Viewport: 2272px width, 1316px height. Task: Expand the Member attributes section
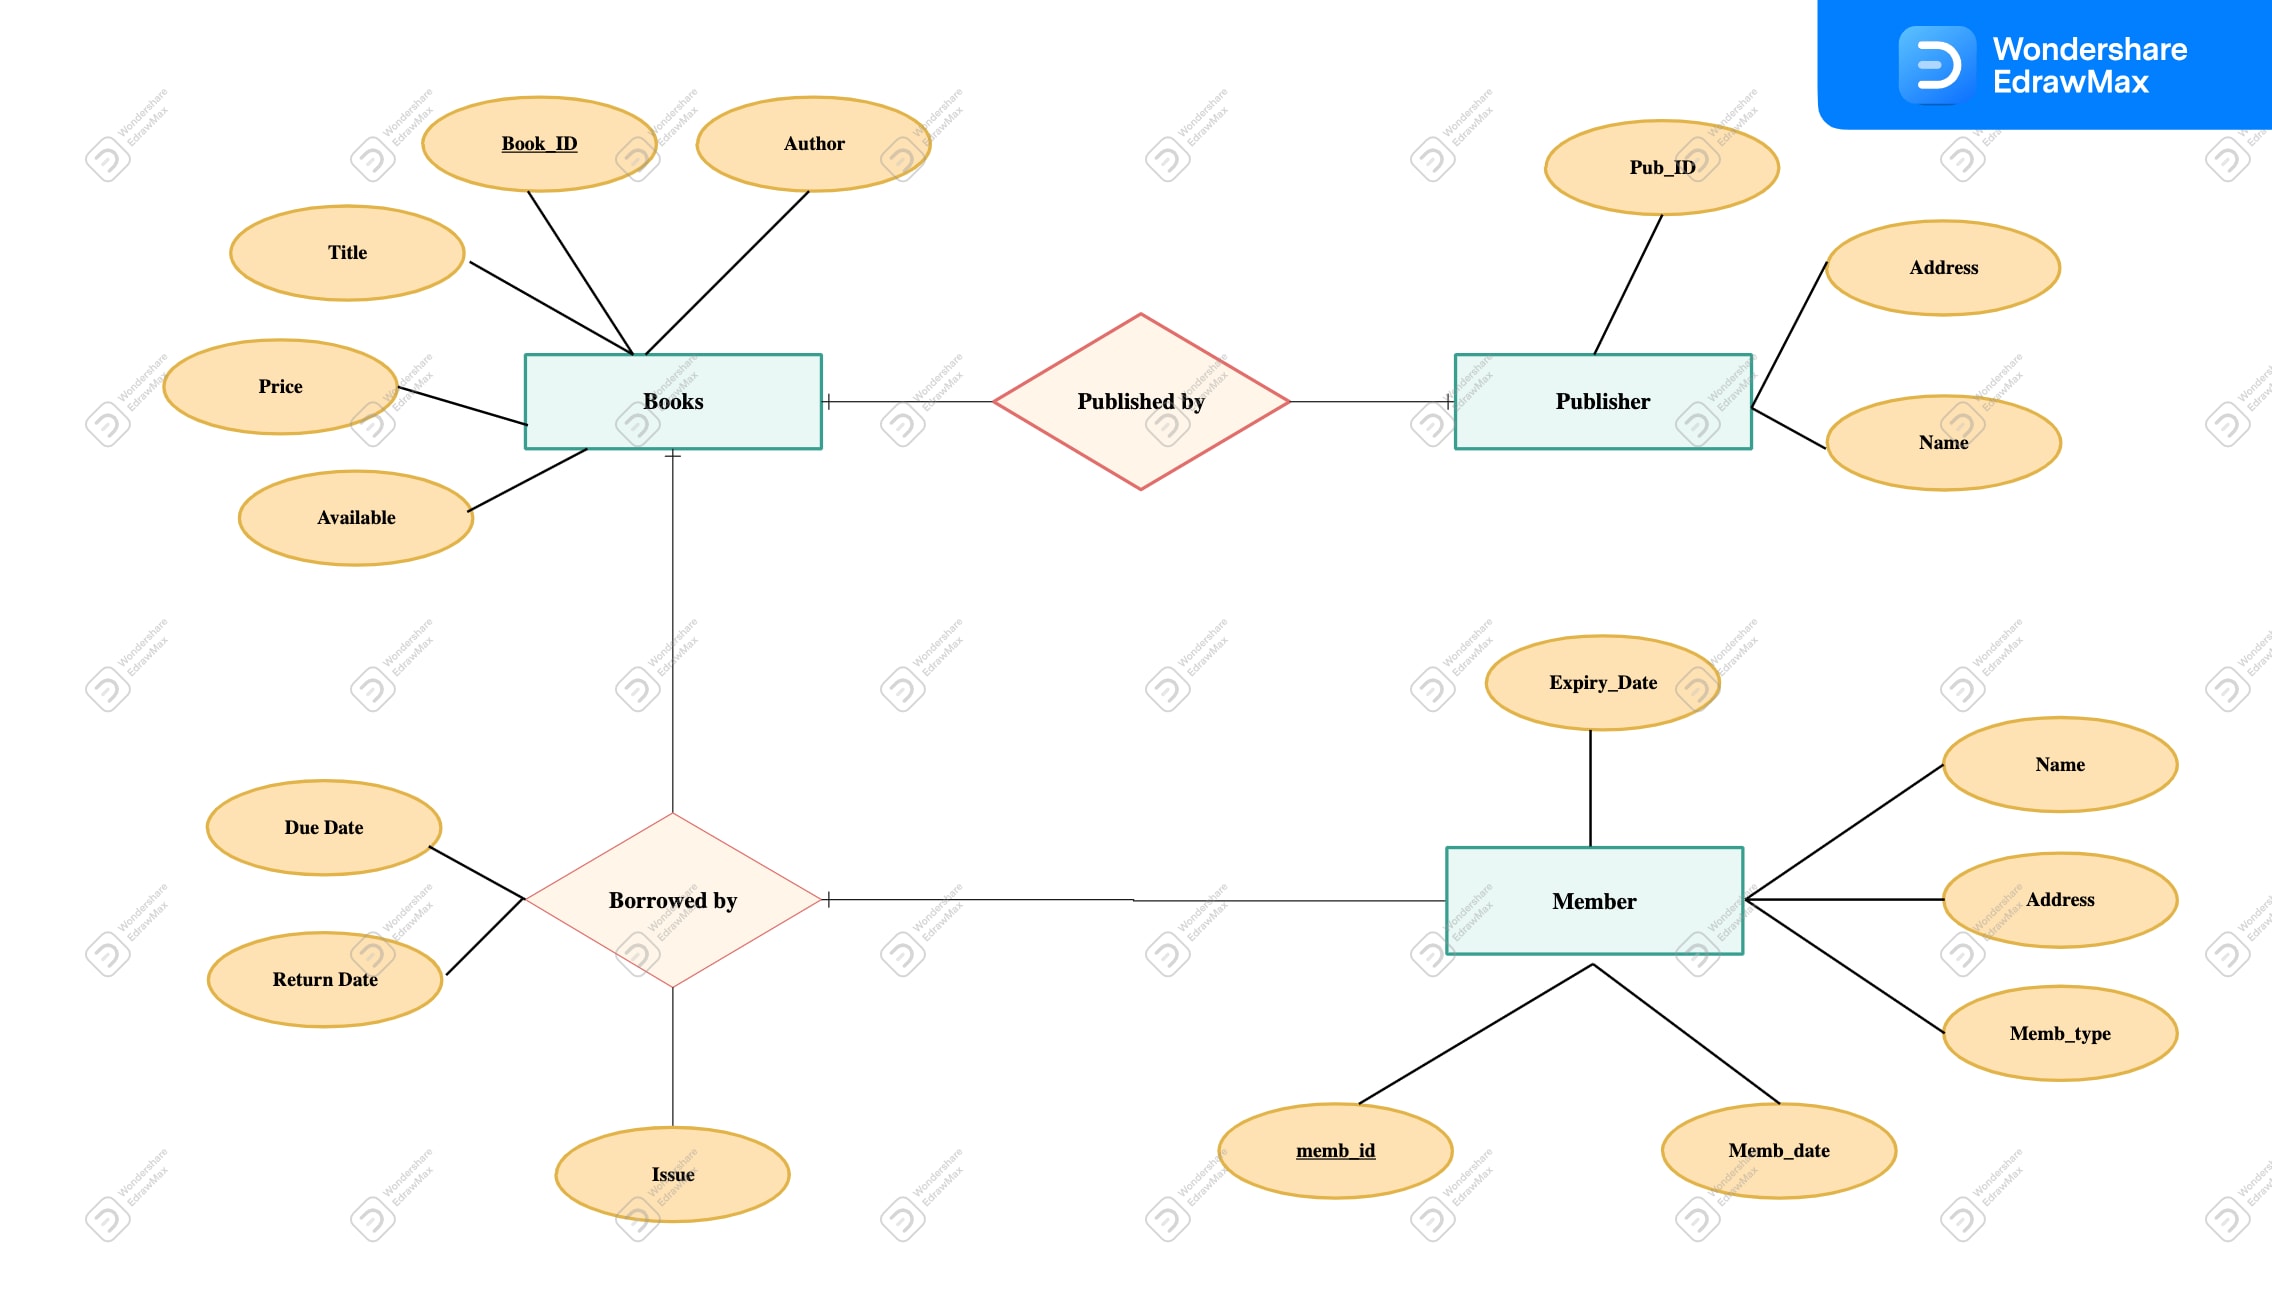click(1596, 901)
